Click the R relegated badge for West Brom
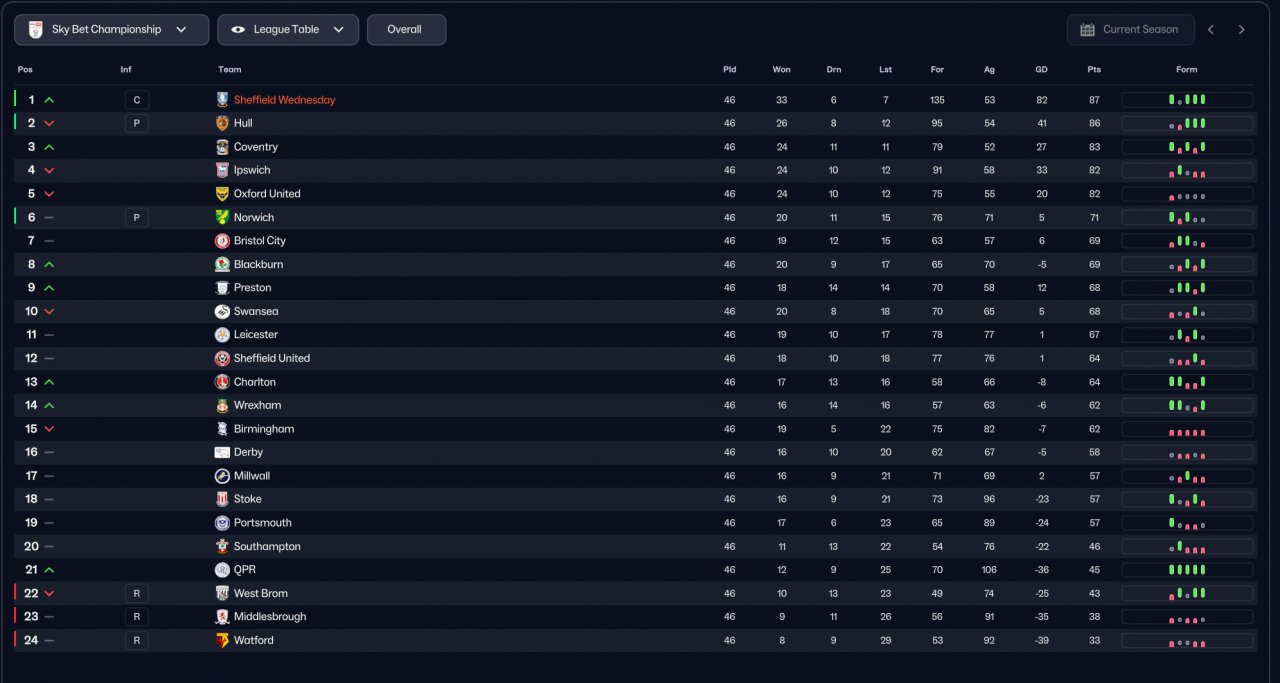The width and height of the screenshot is (1280, 683). pyautogui.click(x=137, y=593)
